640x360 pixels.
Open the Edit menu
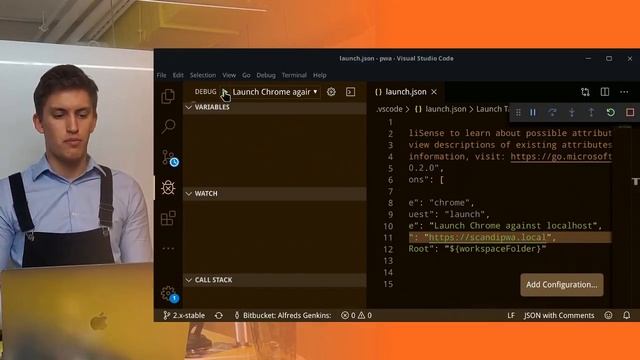pos(178,75)
